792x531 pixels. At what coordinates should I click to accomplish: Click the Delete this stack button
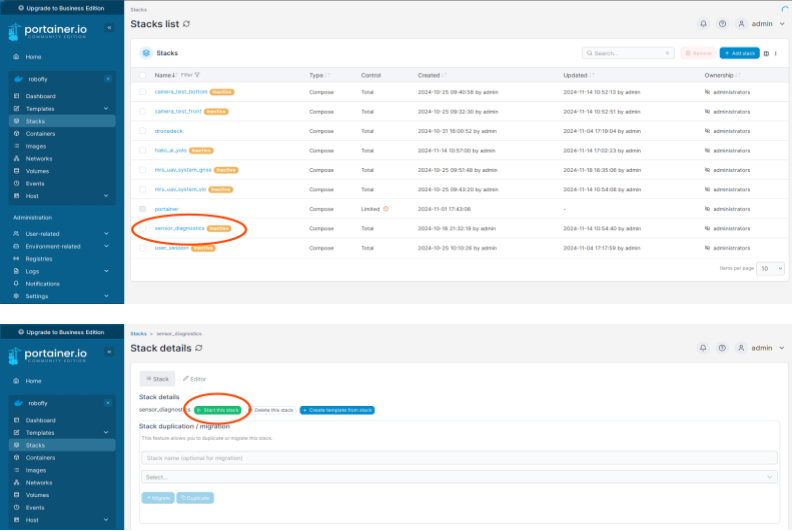(271, 410)
